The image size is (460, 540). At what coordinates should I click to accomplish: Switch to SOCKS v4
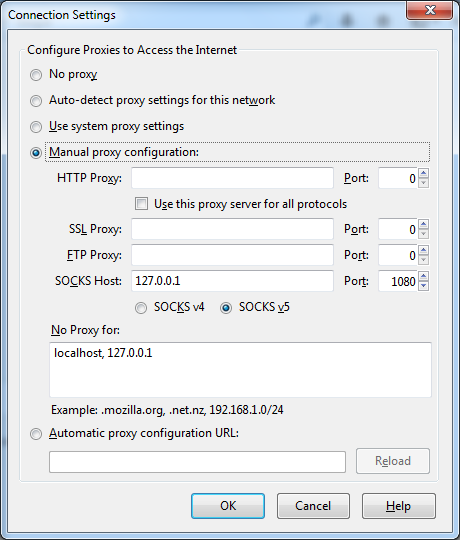click(x=141, y=308)
